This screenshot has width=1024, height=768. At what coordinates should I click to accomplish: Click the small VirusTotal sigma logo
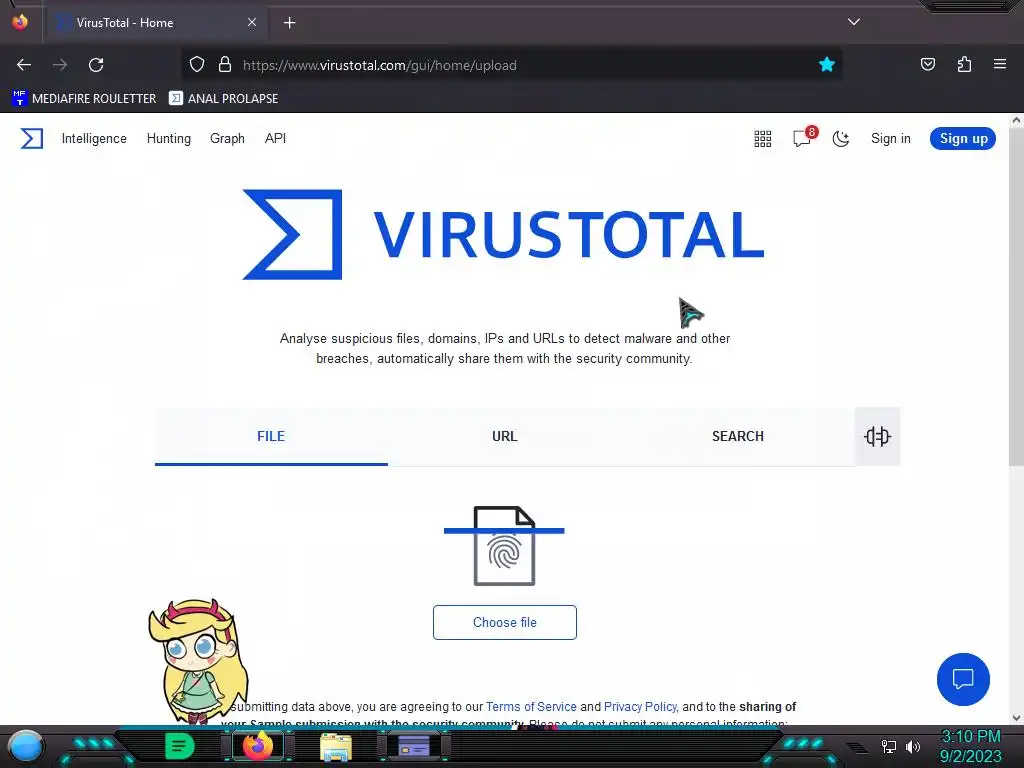tap(31, 138)
